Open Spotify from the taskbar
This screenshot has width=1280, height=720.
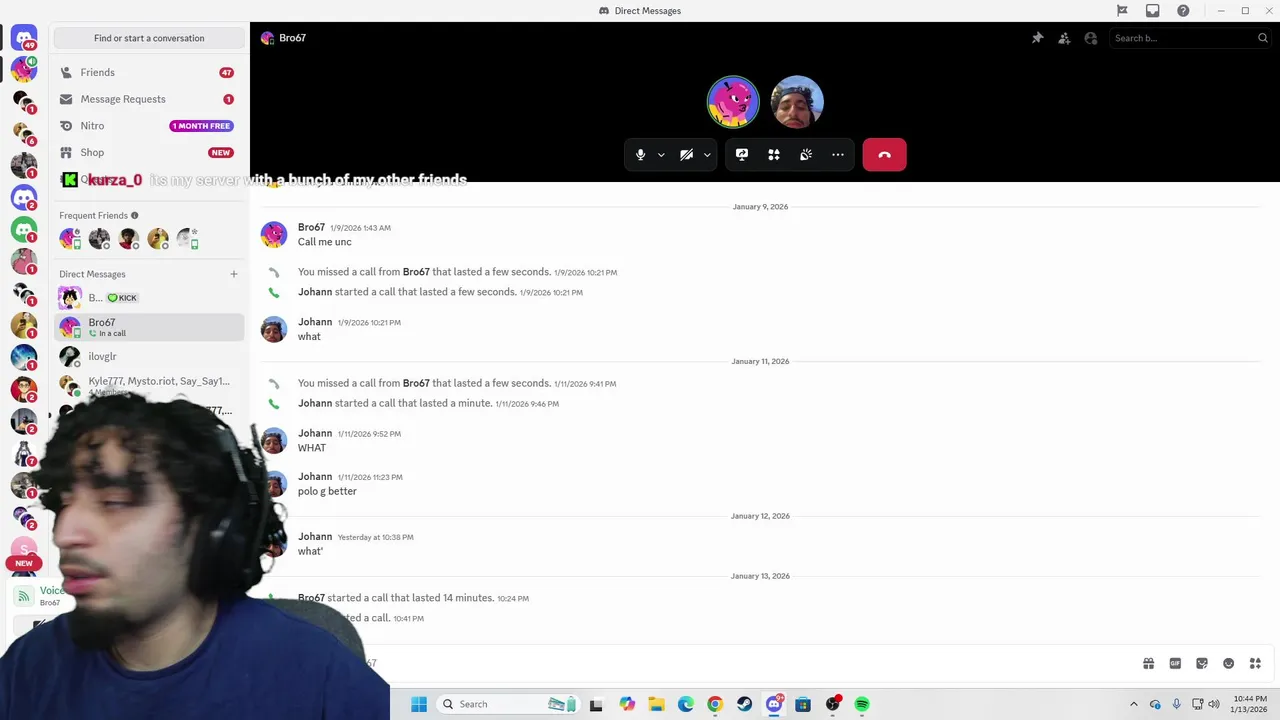coord(862,704)
